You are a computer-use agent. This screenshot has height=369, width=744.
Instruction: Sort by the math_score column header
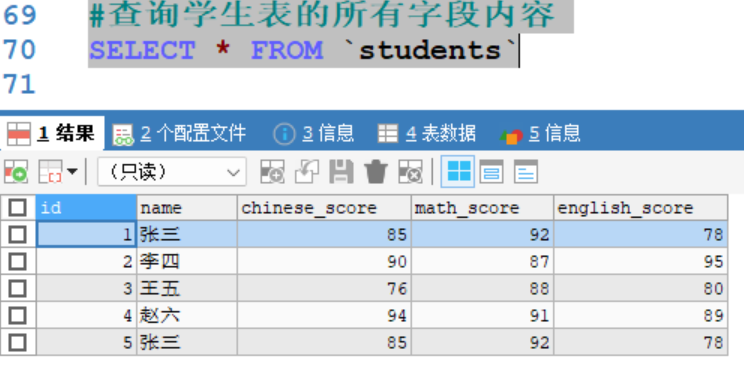pyautogui.click(x=482, y=208)
